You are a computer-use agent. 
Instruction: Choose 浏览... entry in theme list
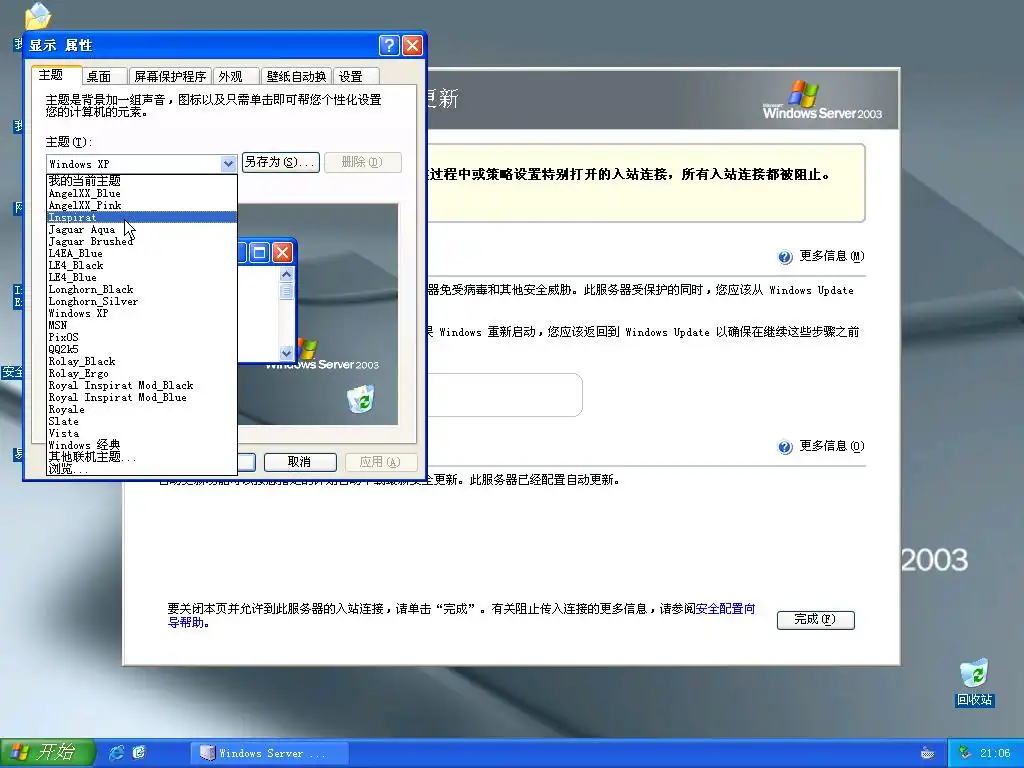pyautogui.click(x=142, y=469)
